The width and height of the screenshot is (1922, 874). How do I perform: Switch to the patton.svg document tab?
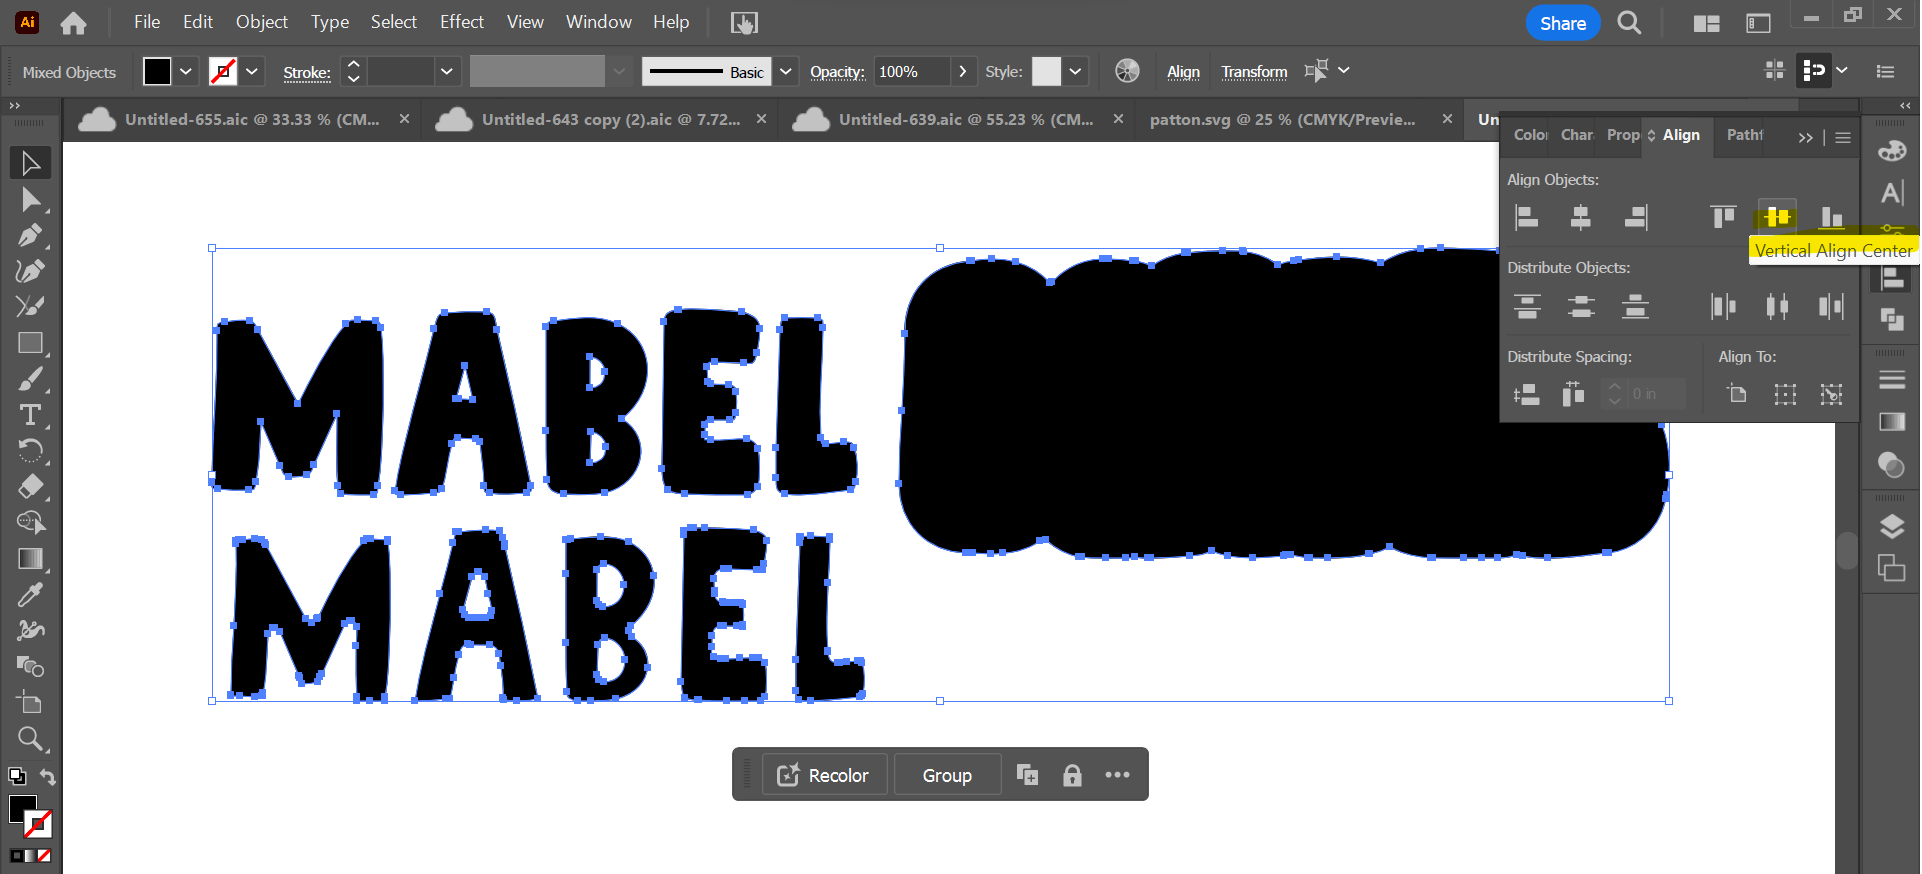coord(1282,120)
